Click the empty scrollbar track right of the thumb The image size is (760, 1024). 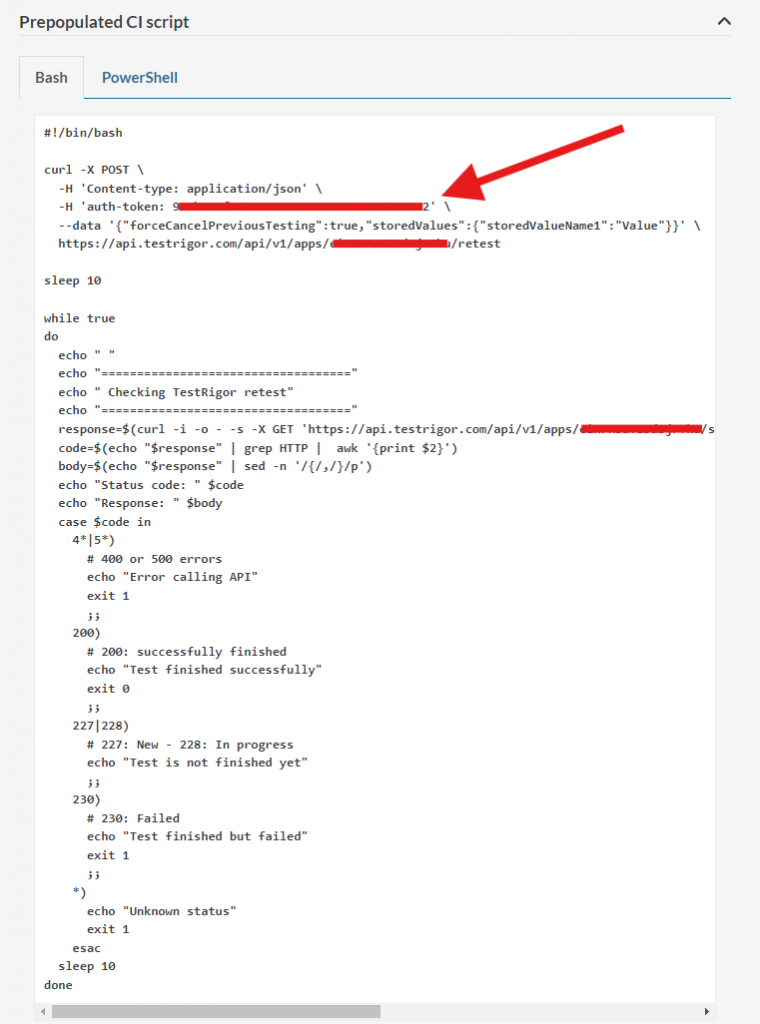click(x=540, y=1011)
